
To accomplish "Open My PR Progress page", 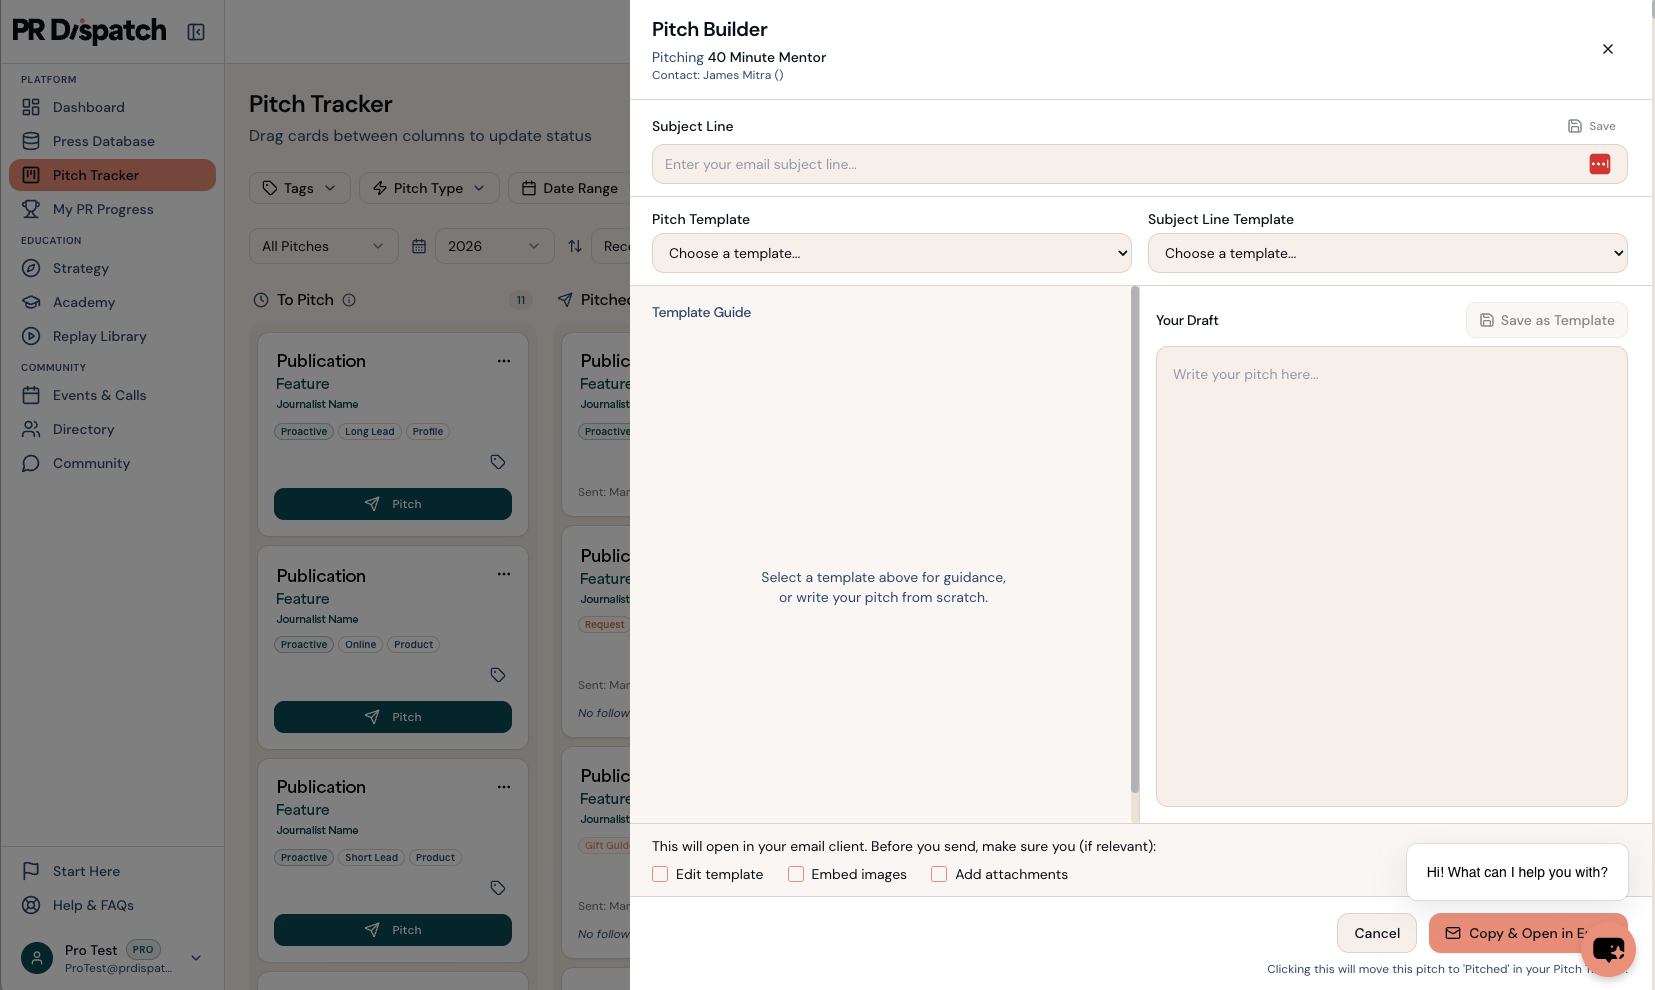I will pyautogui.click(x=104, y=209).
